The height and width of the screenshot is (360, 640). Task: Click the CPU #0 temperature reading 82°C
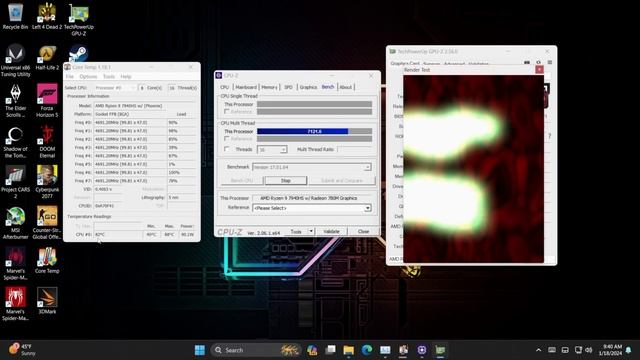118,235
